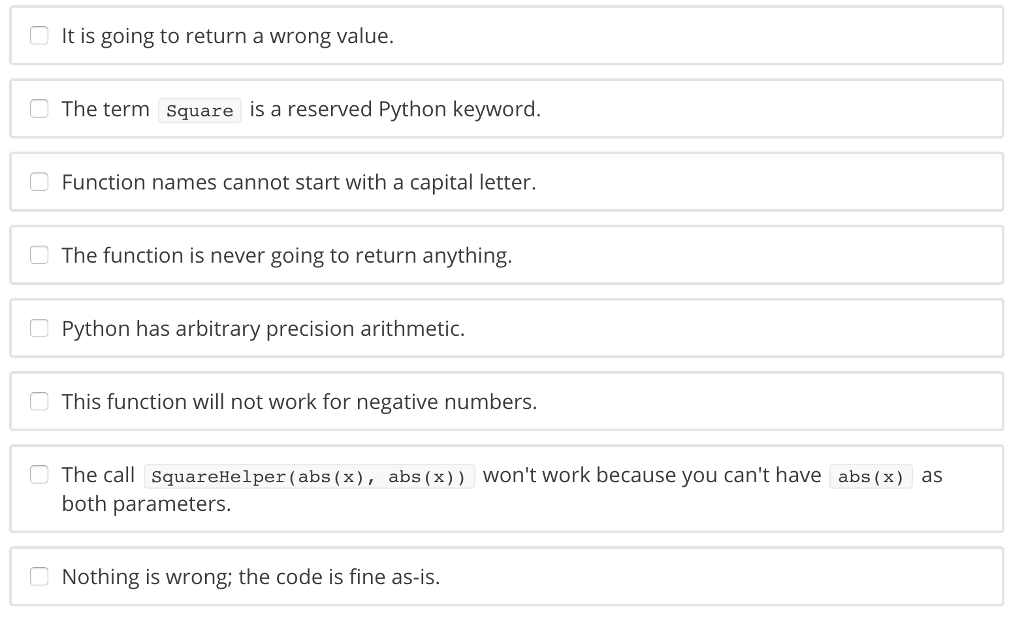Screen dimensions: 1024x639
Task: Click the text 'is a reserved Python keyword.'
Action: 395,109
